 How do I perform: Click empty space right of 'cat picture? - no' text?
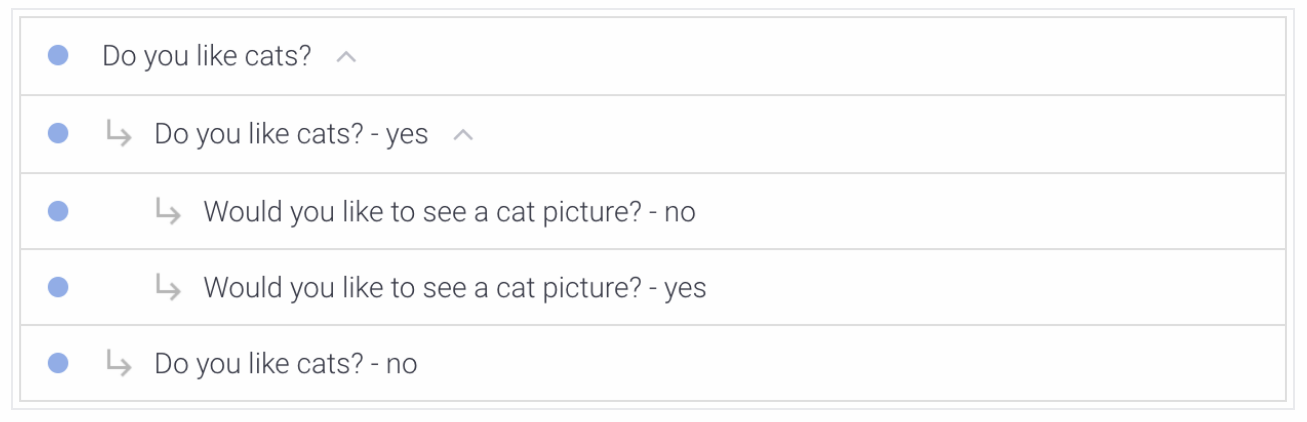coord(990,211)
